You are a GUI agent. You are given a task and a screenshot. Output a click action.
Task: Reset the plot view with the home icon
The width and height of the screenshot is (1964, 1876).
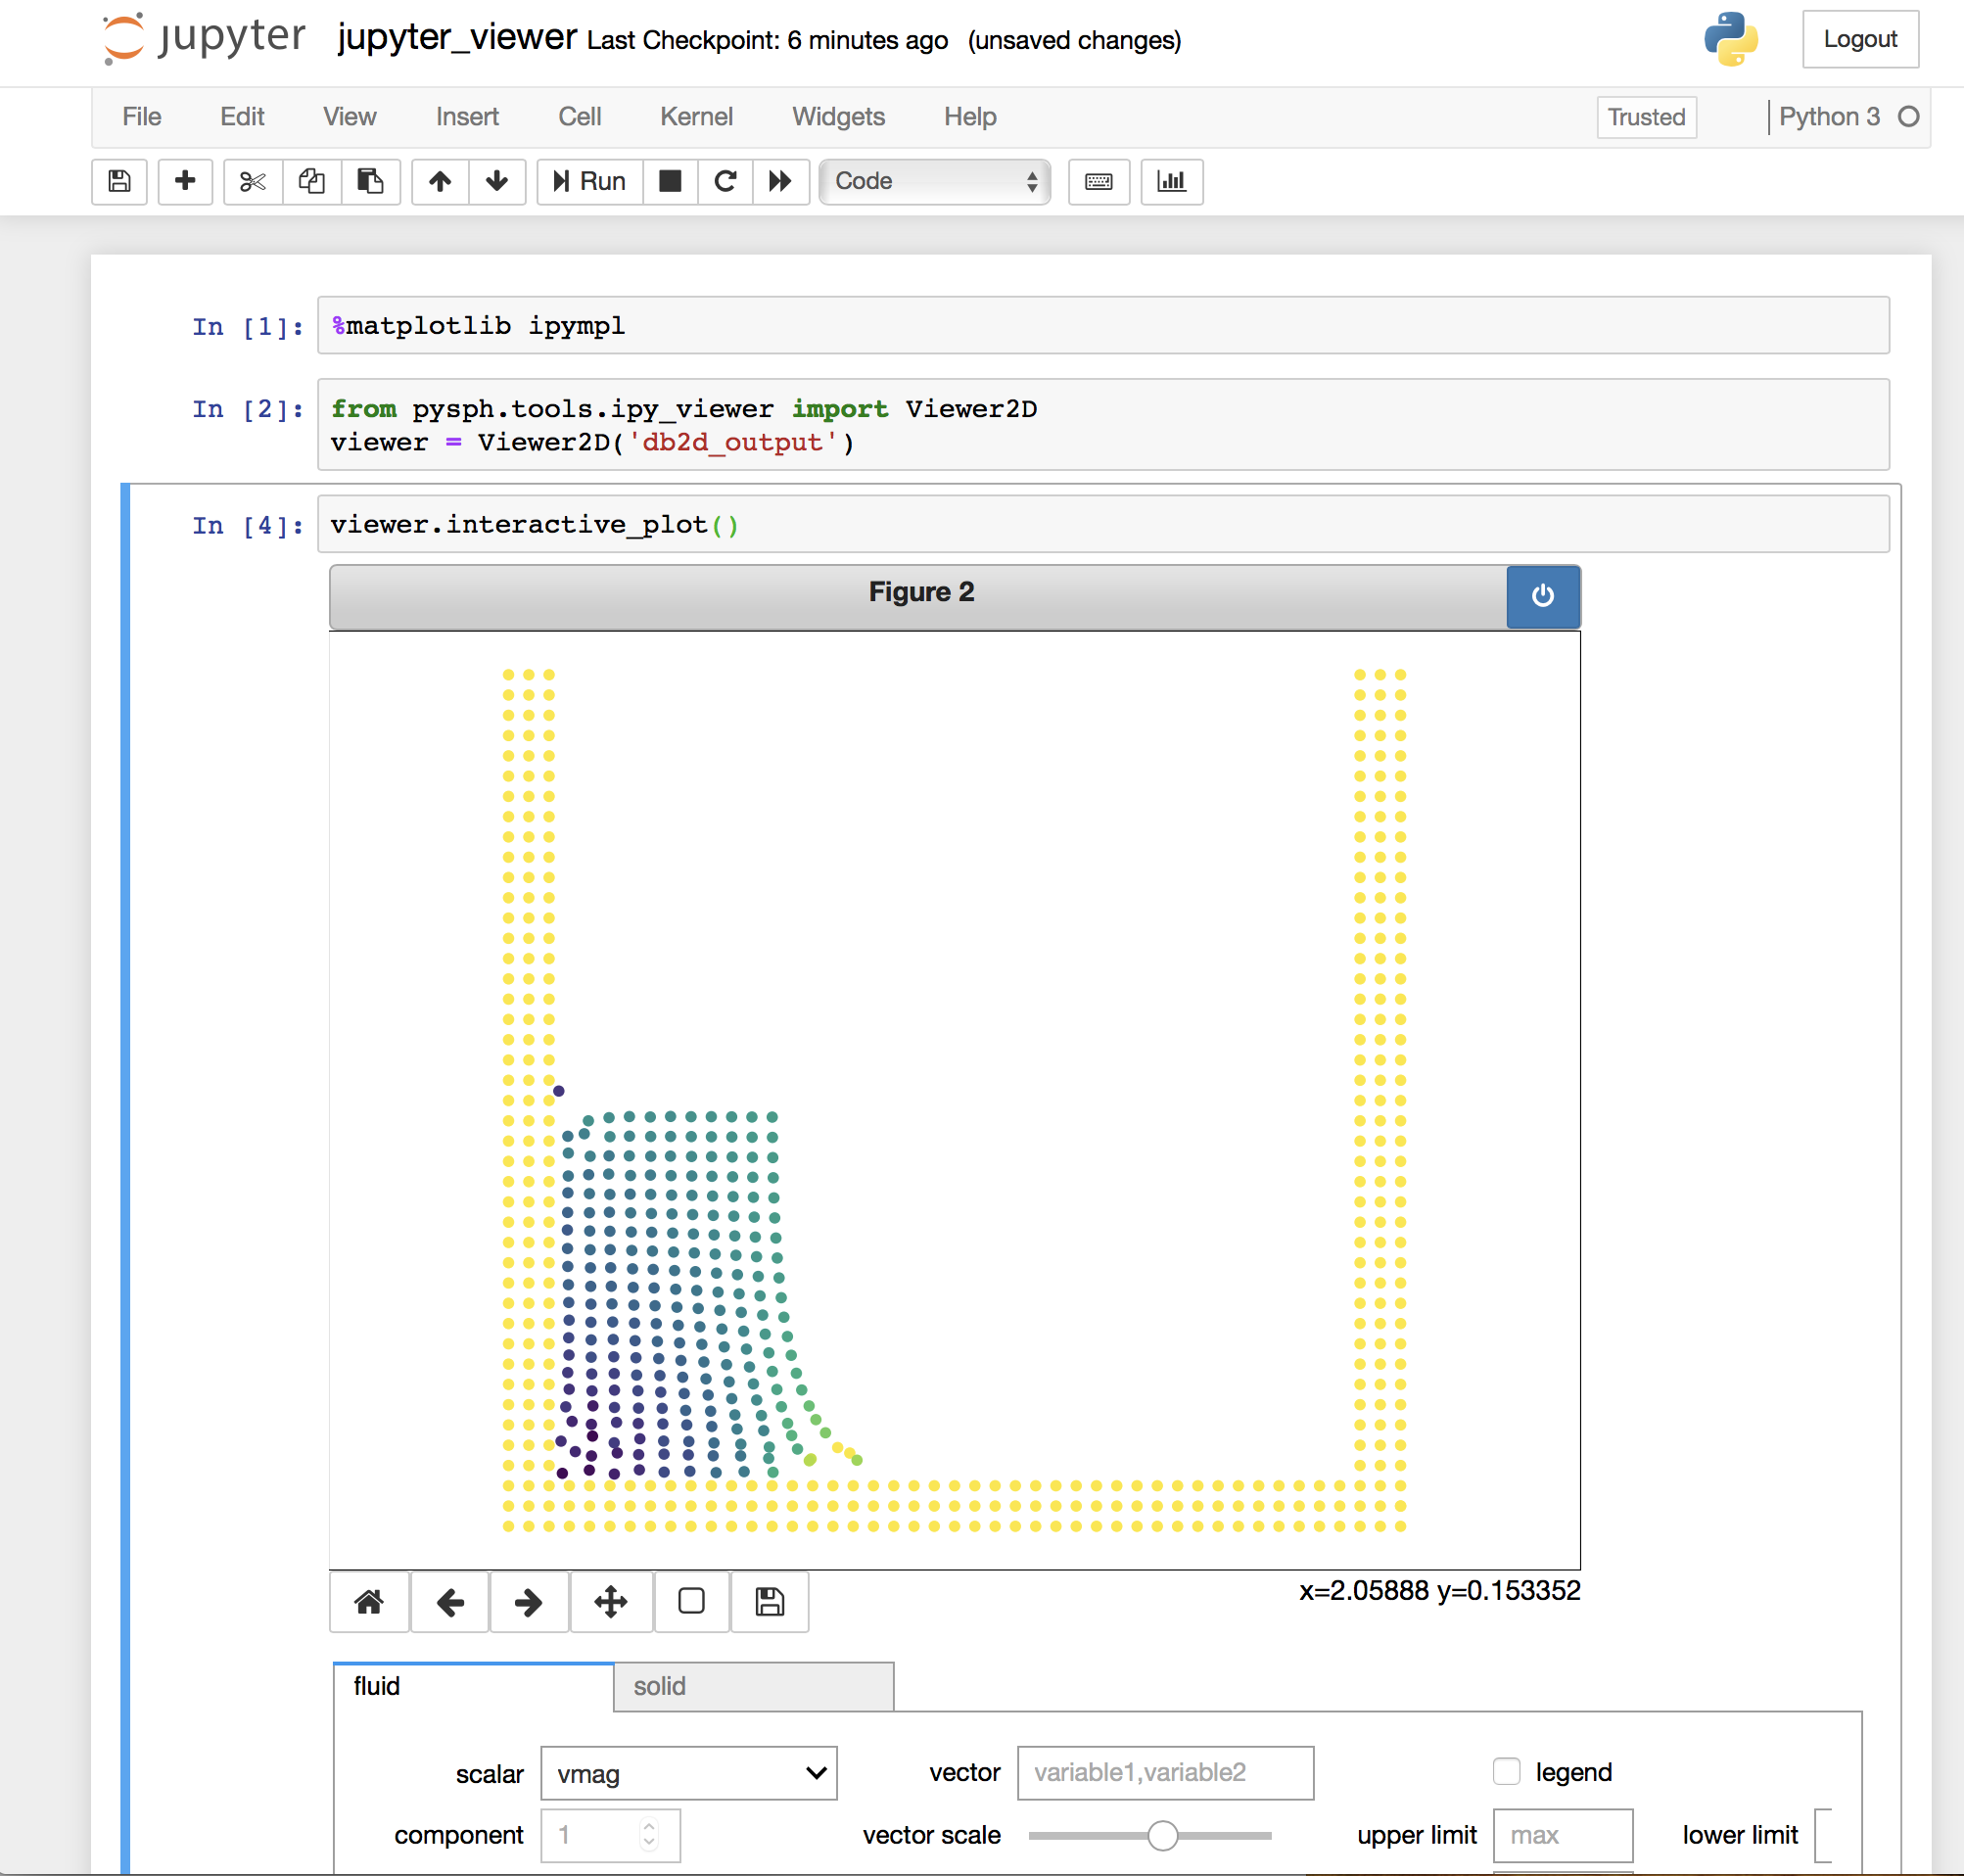pyautogui.click(x=369, y=1602)
